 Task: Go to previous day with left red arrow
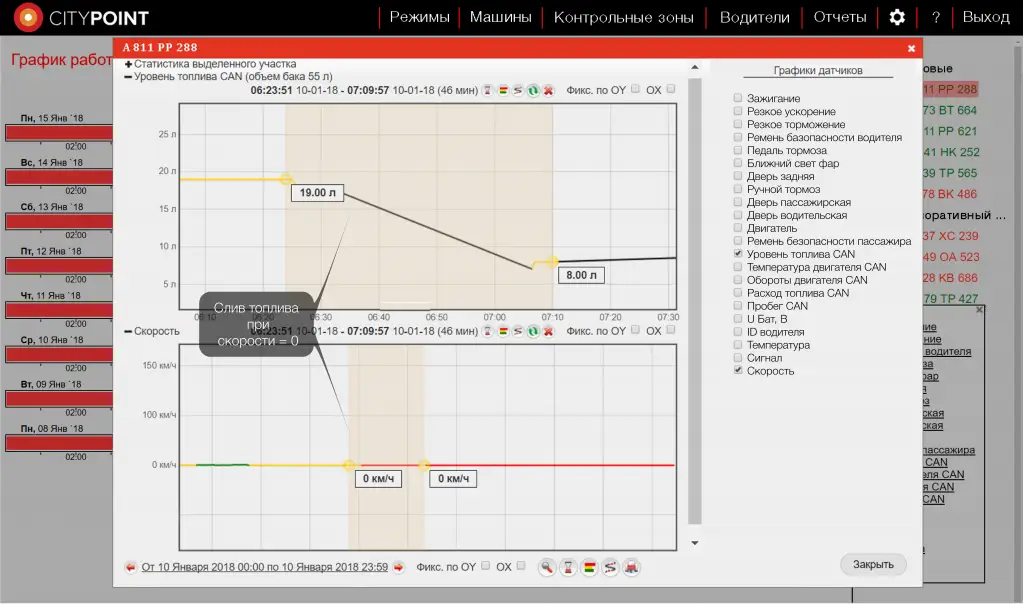click(x=130, y=567)
